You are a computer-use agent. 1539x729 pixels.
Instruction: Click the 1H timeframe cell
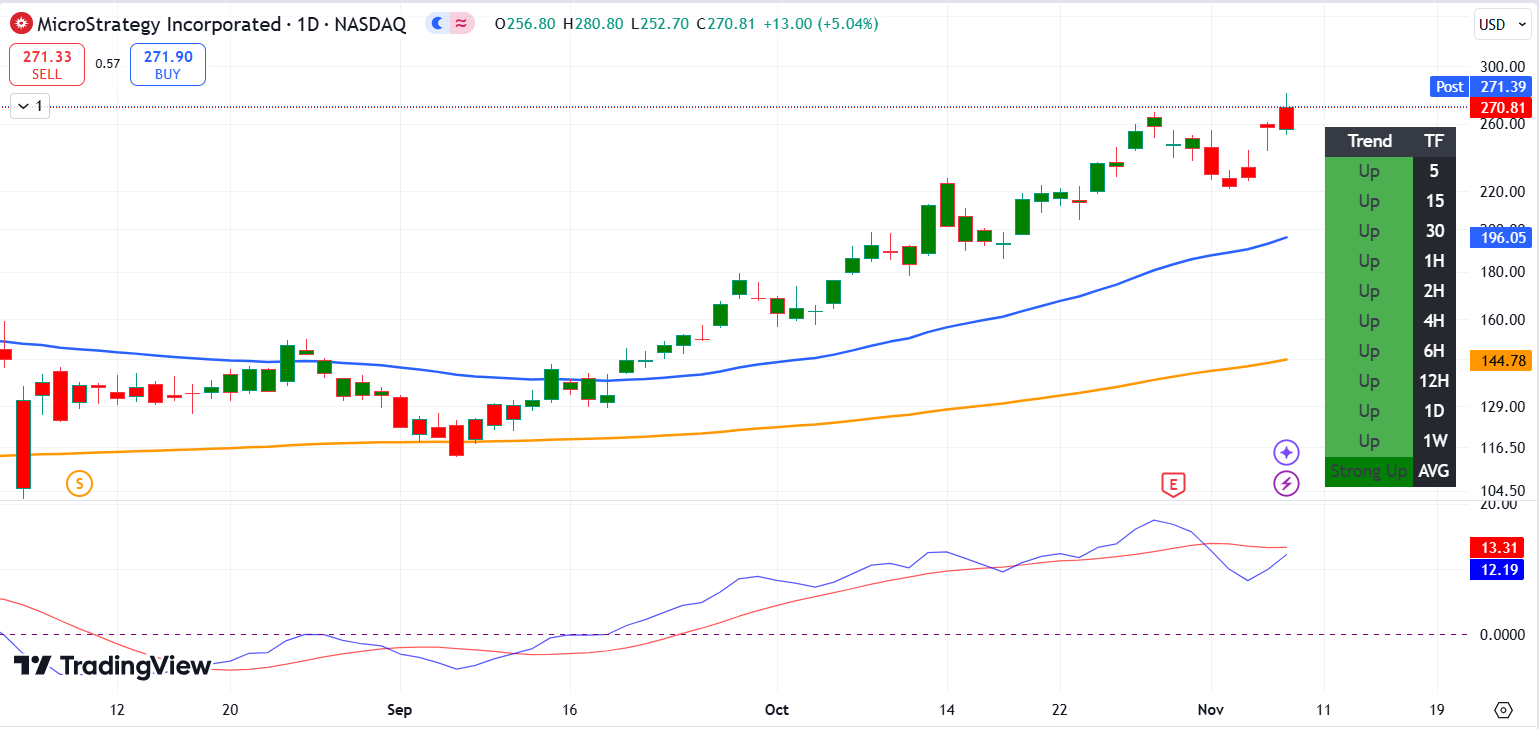coord(1435,261)
